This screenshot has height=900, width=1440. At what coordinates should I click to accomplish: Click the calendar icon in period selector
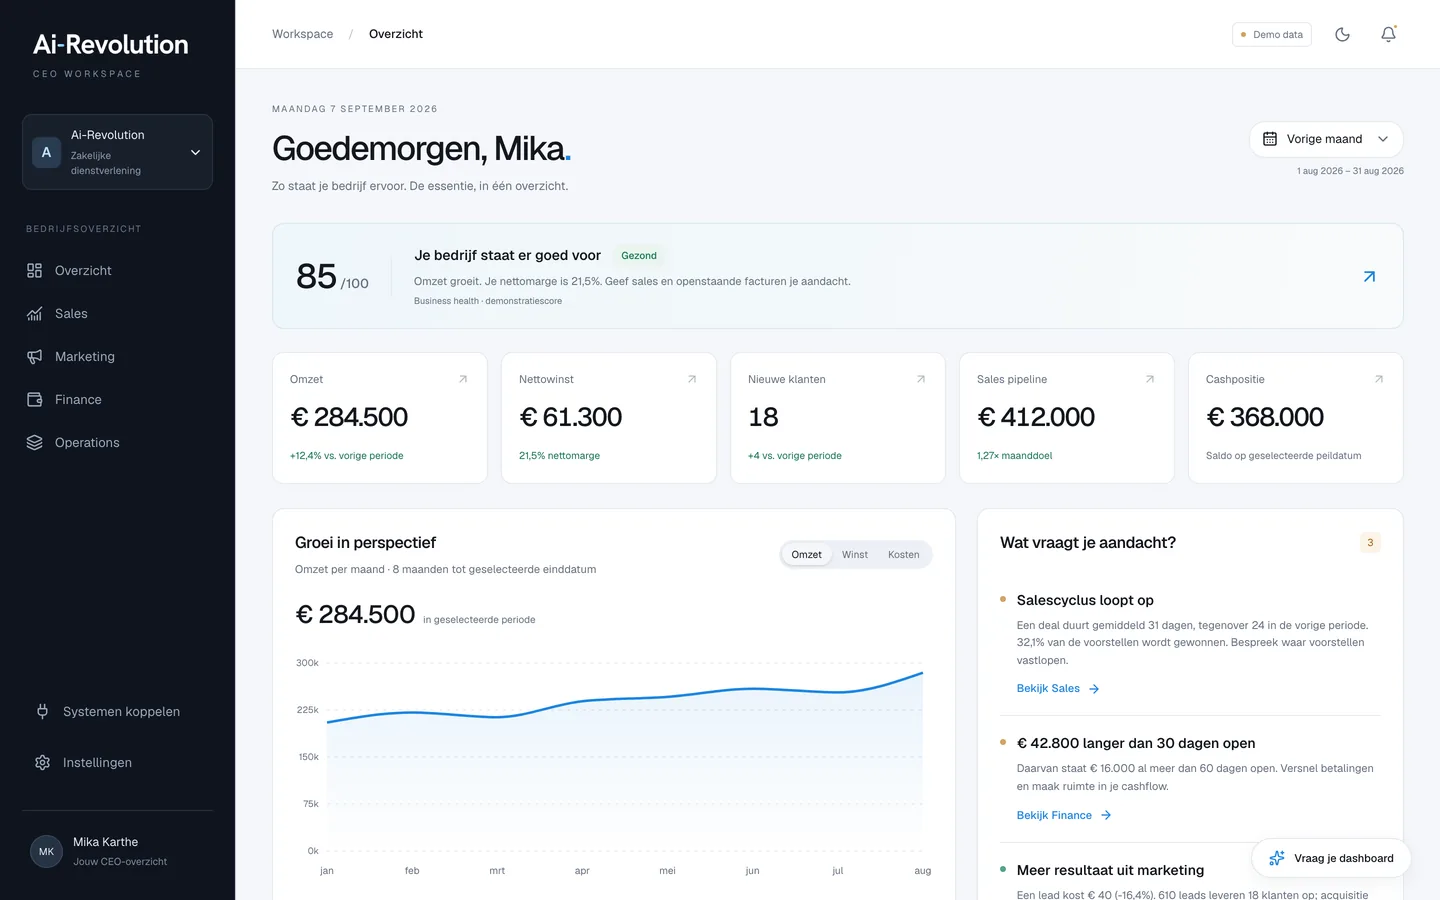tap(1270, 139)
